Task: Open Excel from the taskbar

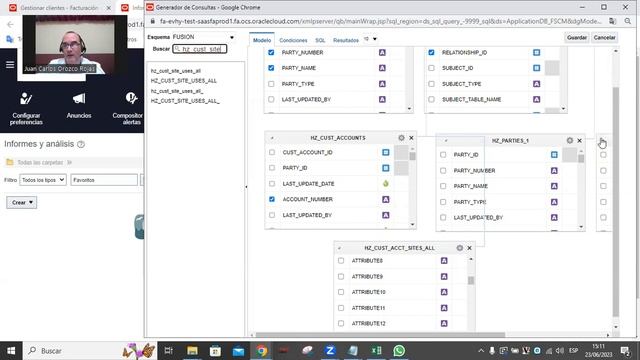Action: tap(376, 351)
